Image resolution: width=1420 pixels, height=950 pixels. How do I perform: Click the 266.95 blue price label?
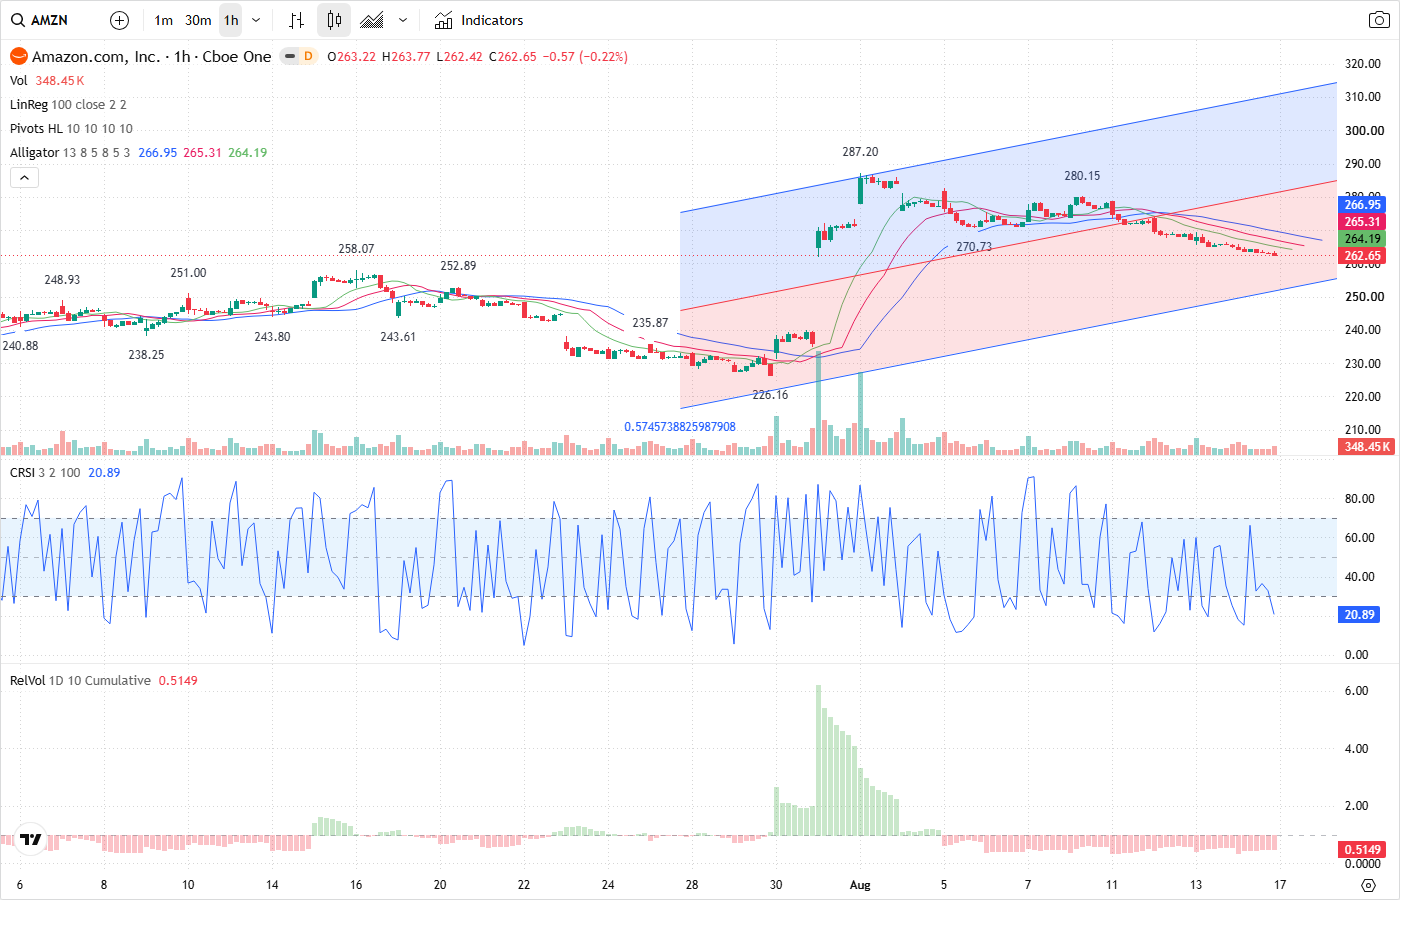1362,205
